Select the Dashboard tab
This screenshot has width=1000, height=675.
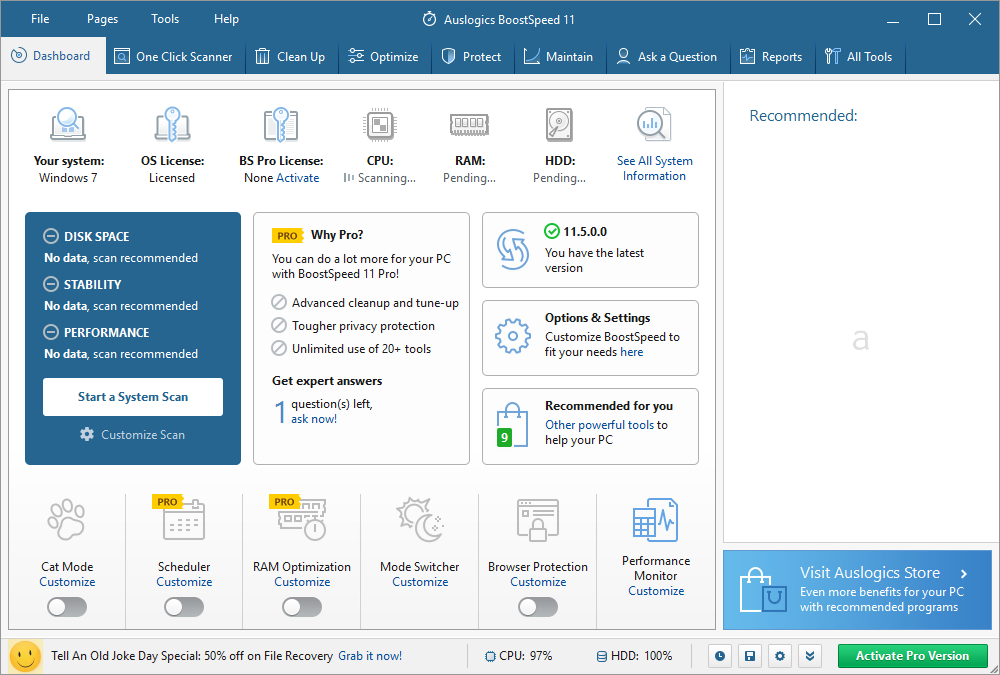click(x=53, y=56)
